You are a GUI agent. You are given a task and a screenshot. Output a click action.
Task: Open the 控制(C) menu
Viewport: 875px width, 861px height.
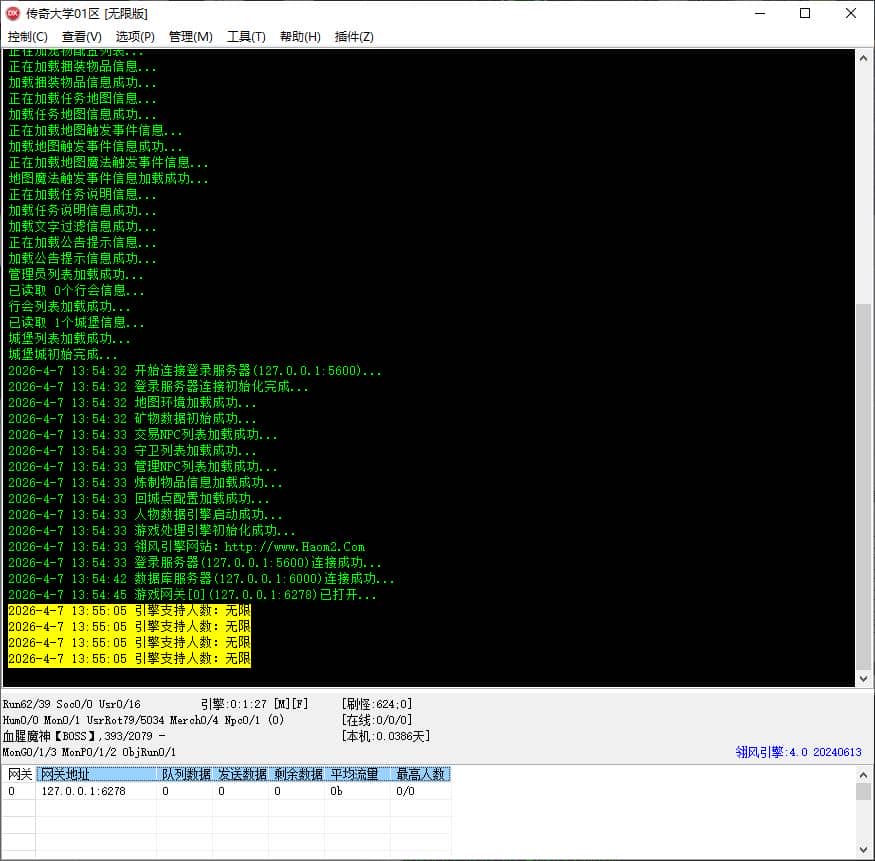tap(27, 37)
